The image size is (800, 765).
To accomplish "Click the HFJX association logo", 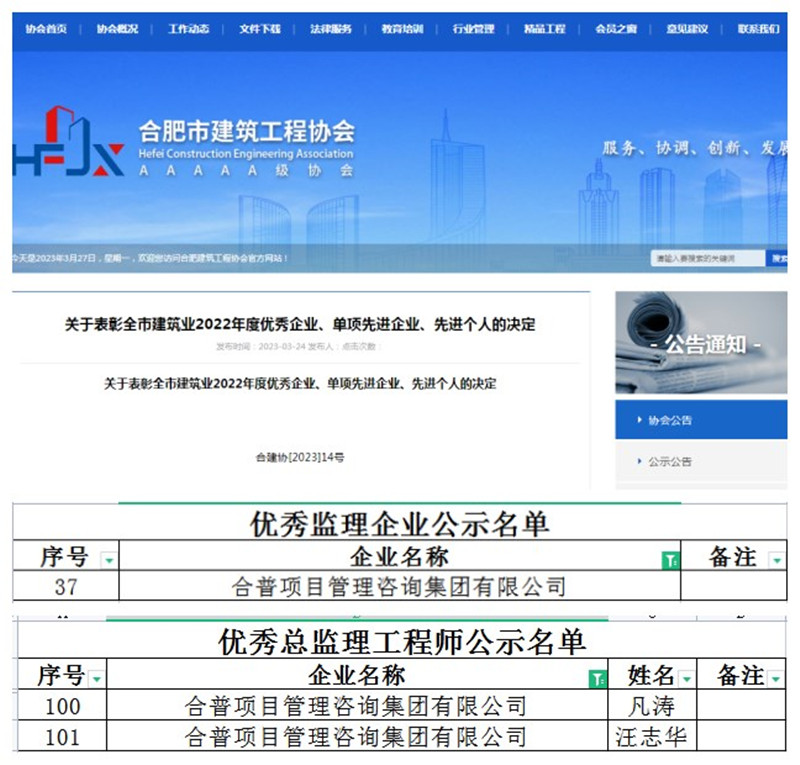I will 68,142.
